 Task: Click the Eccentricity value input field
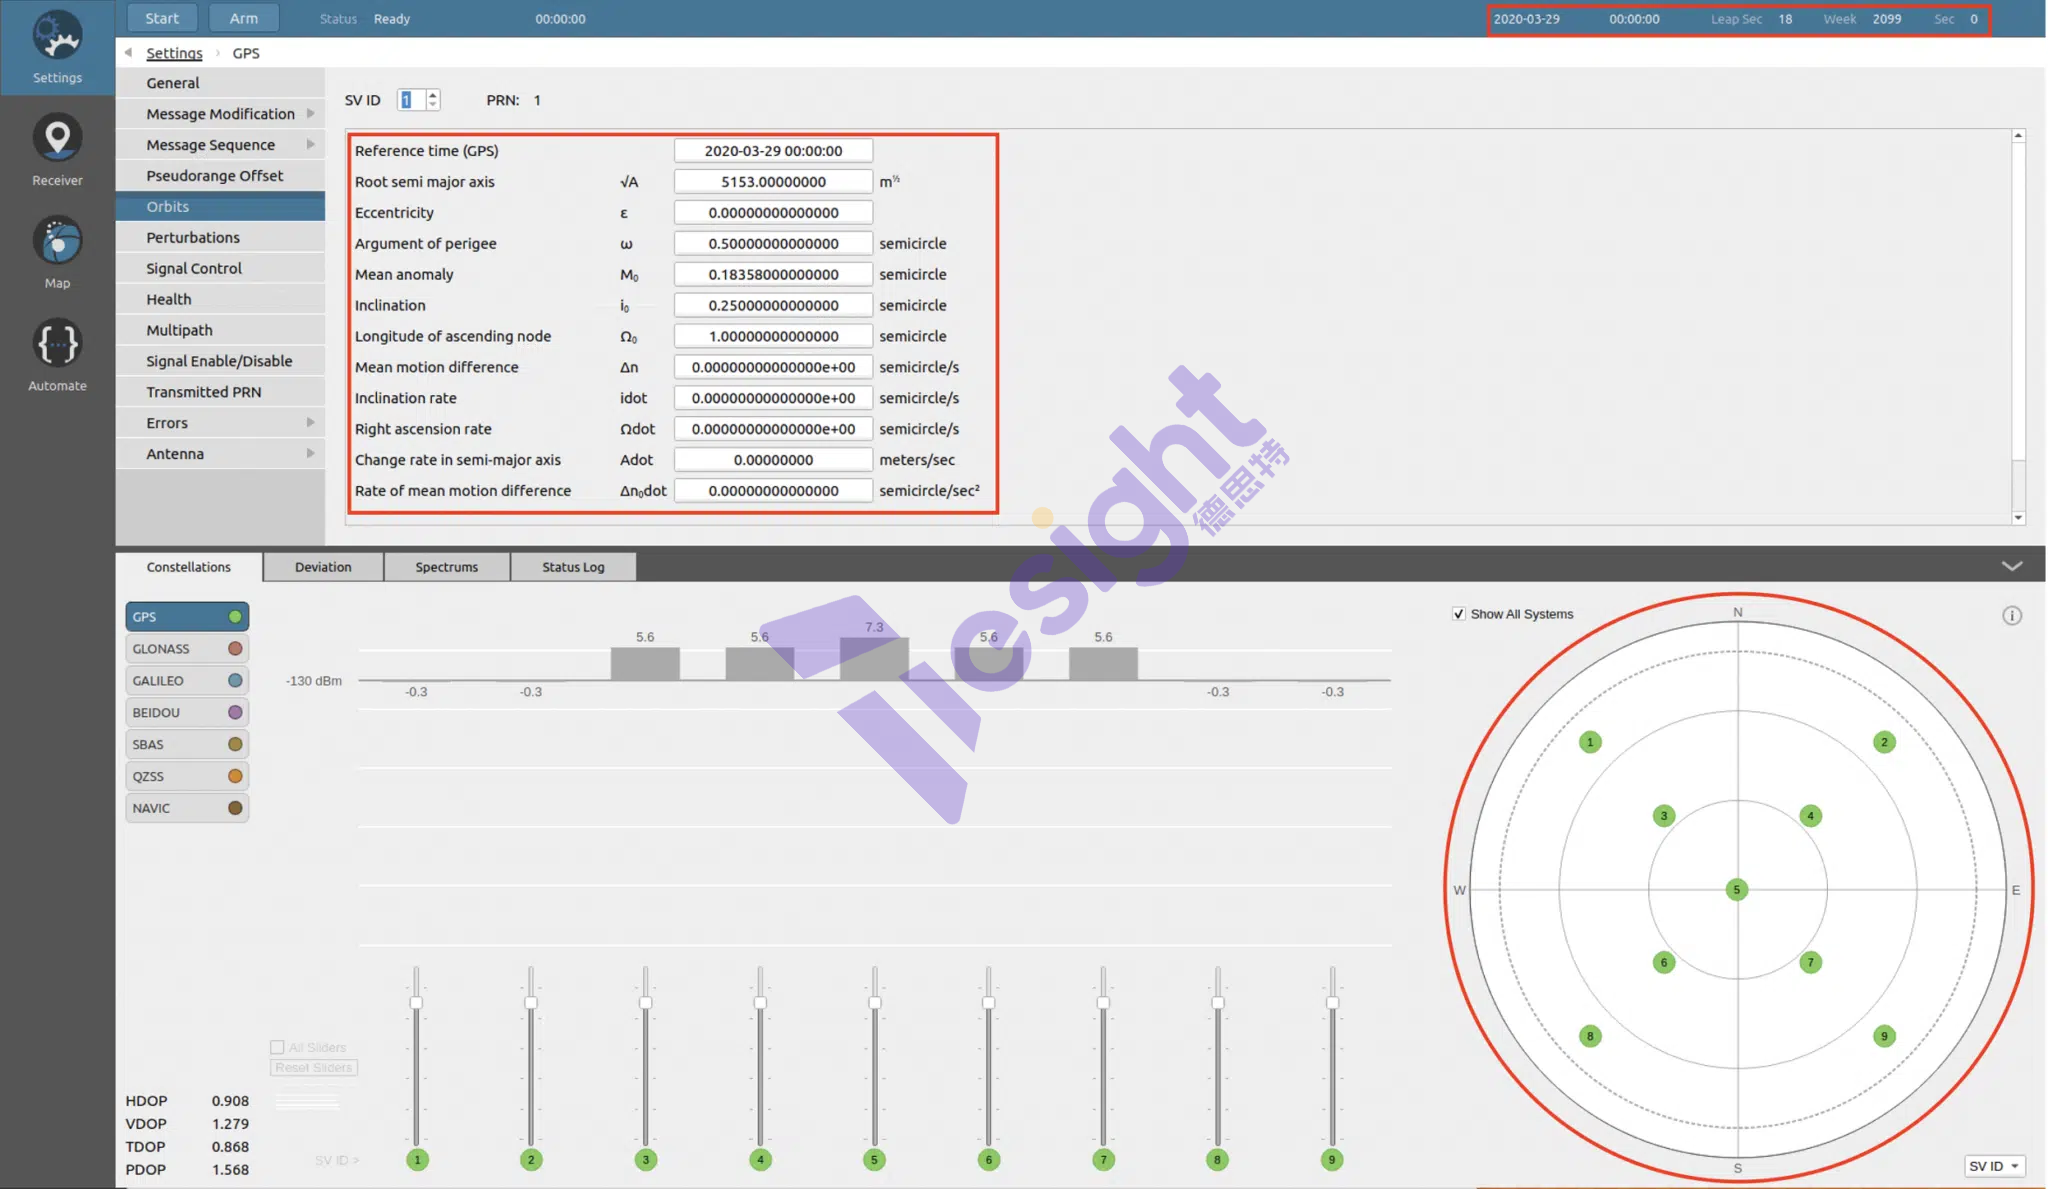pos(773,213)
